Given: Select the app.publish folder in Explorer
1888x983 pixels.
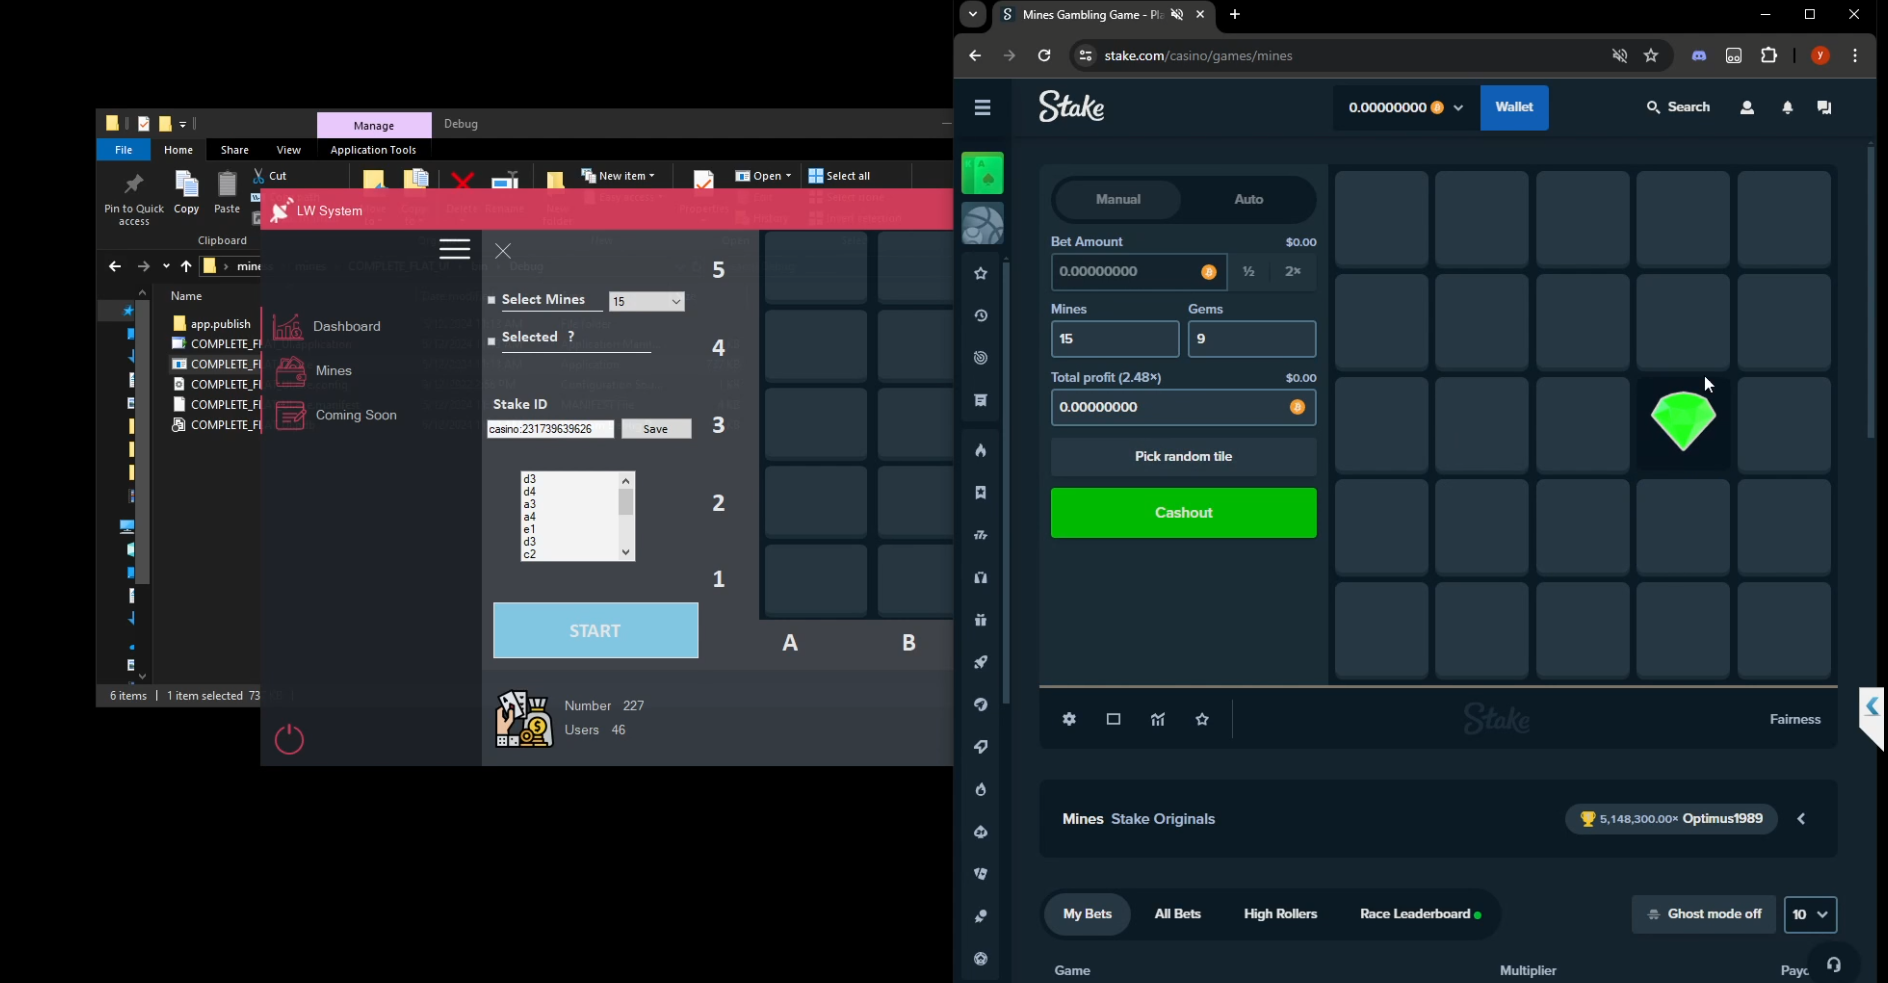Looking at the screenshot, I should [x=211, y=324].
